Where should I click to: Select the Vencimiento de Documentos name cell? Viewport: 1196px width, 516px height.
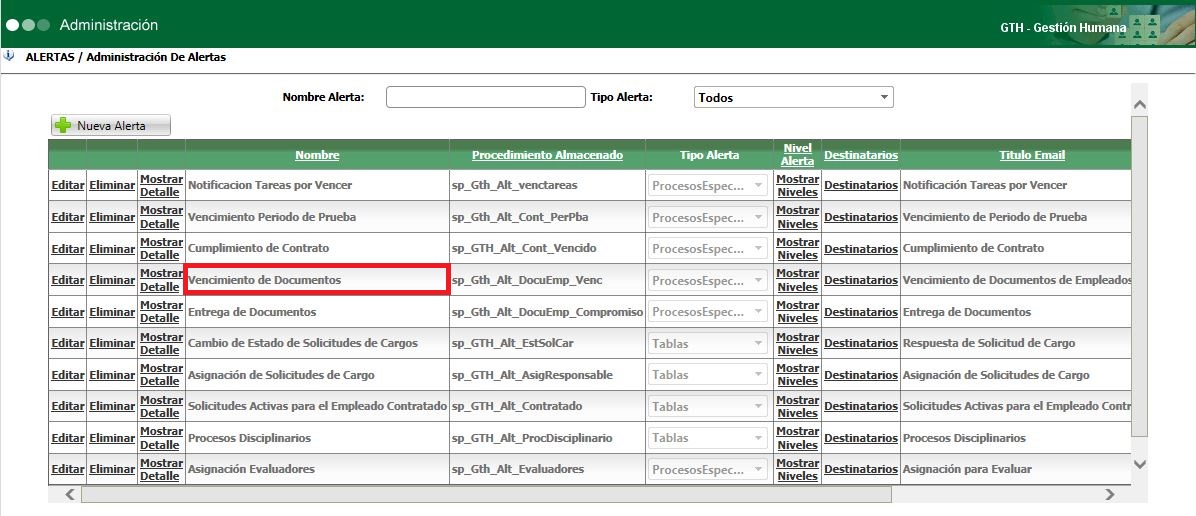316,280
